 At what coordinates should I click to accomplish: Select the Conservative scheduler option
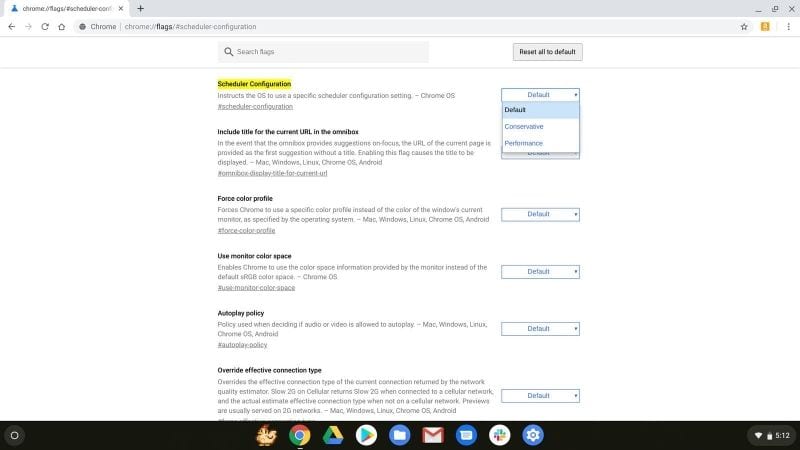[x=524, y=127]
